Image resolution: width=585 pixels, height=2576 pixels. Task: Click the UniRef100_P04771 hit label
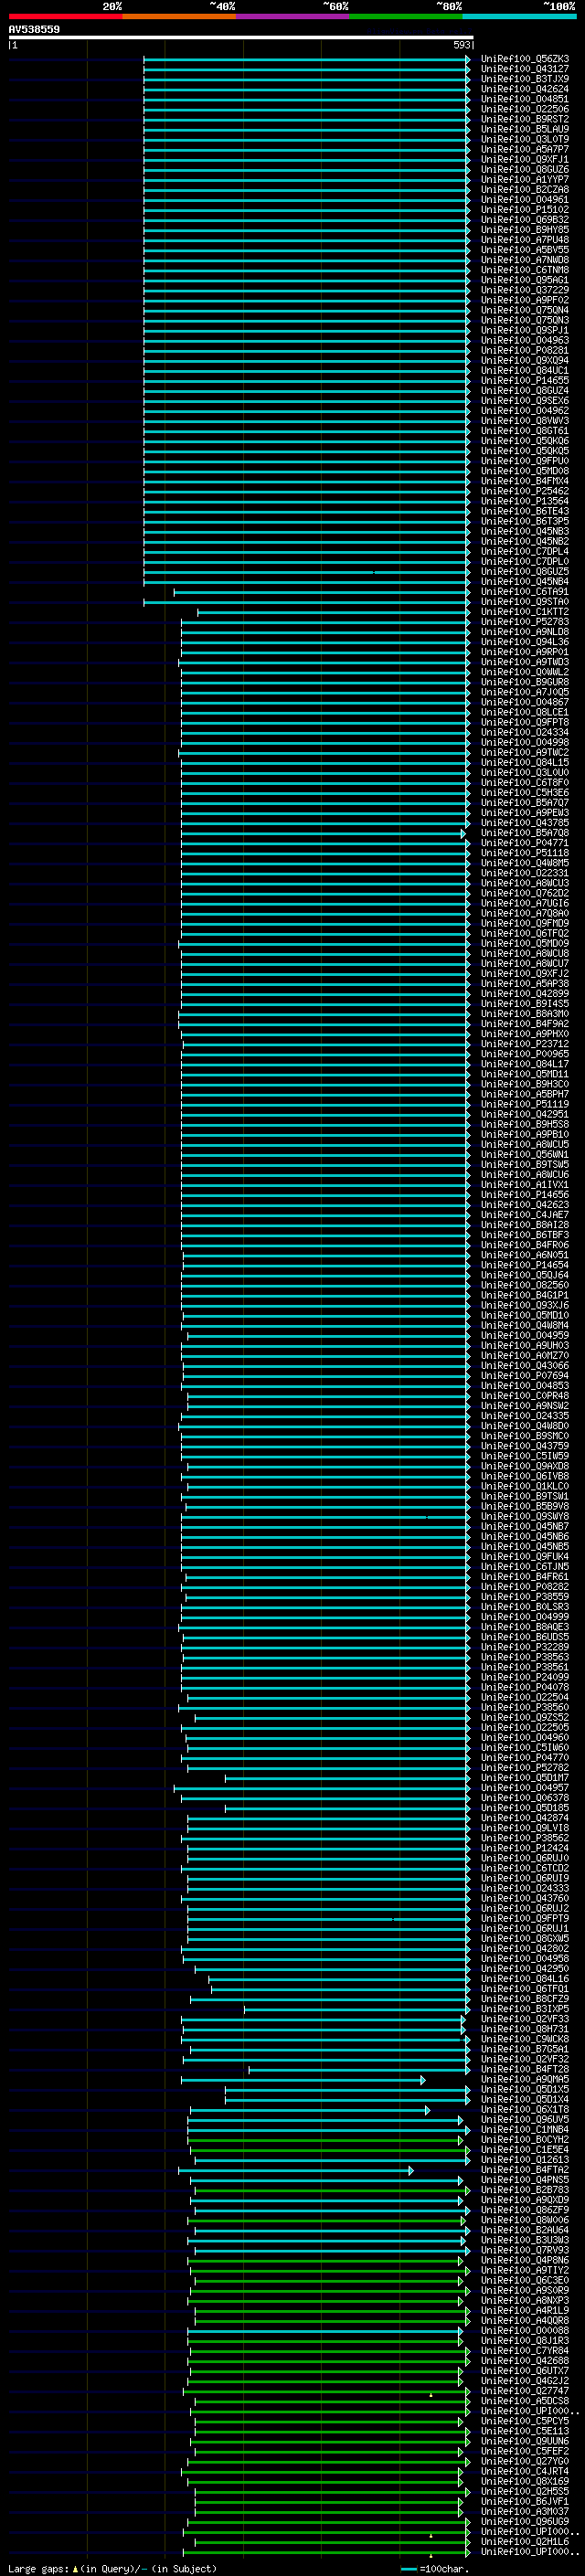pyautogui.click(x=525, y=843)
